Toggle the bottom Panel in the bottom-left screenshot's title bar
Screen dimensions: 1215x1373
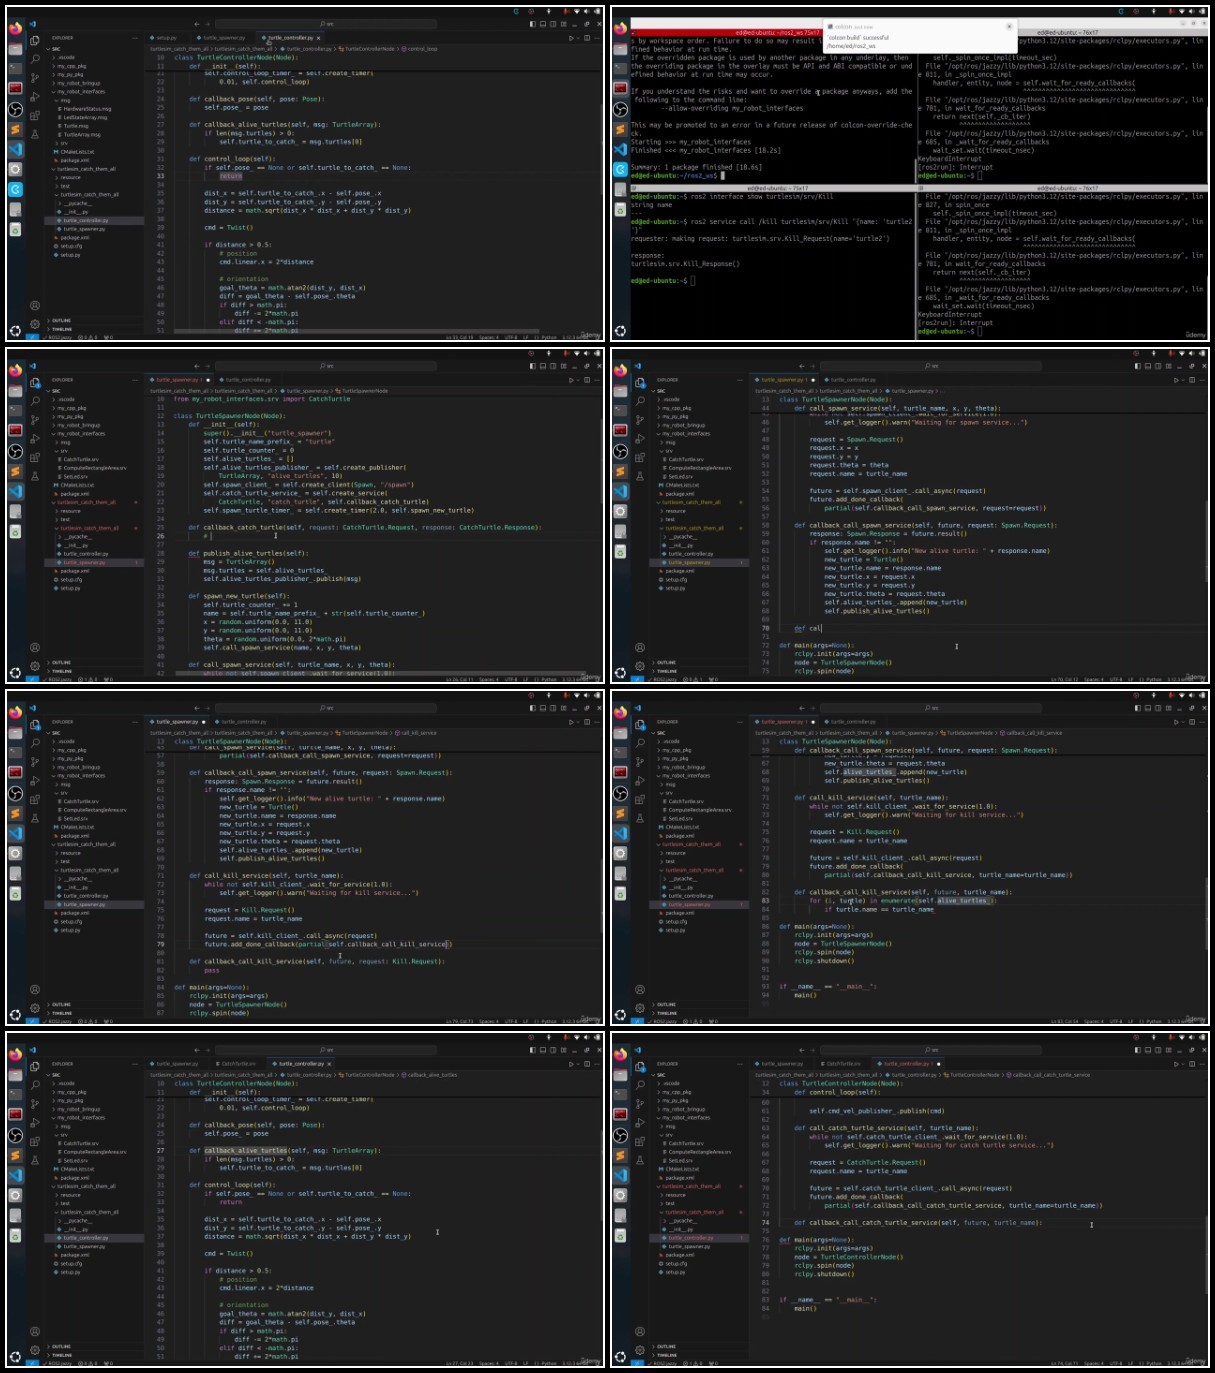(x=542, y=1050)
